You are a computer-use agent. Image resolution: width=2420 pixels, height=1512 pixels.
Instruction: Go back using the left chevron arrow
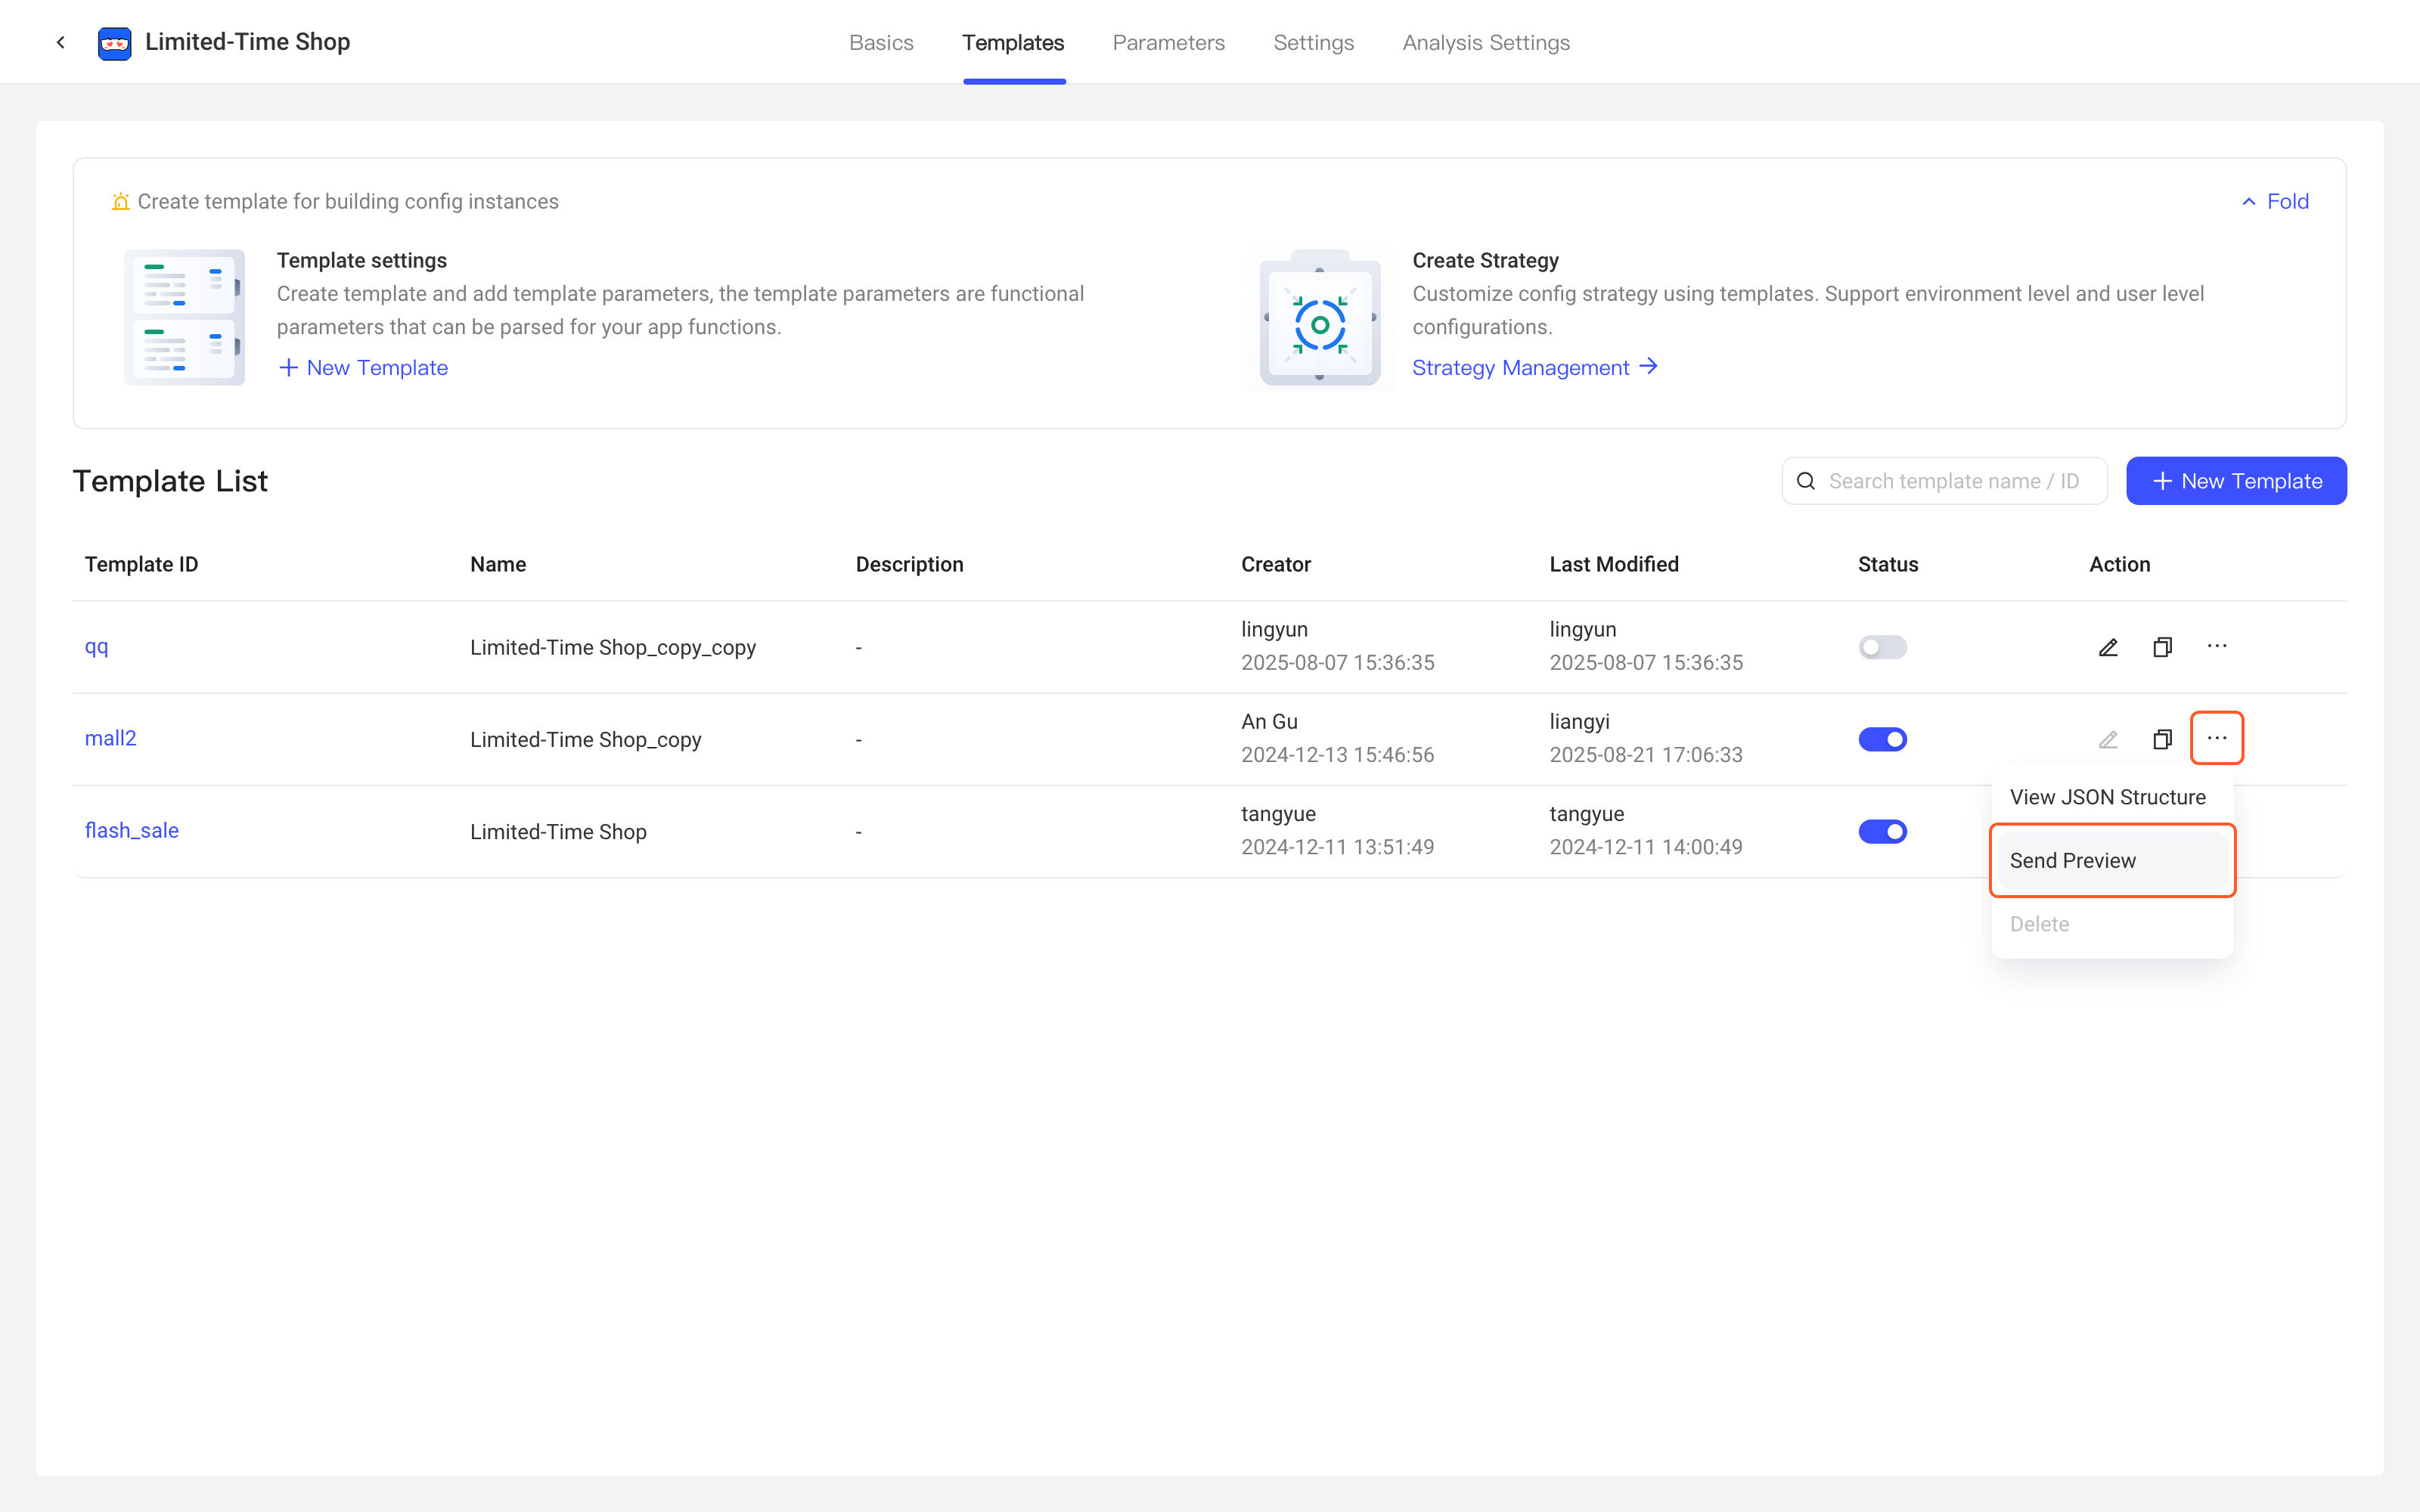click(x=61, y=42)
